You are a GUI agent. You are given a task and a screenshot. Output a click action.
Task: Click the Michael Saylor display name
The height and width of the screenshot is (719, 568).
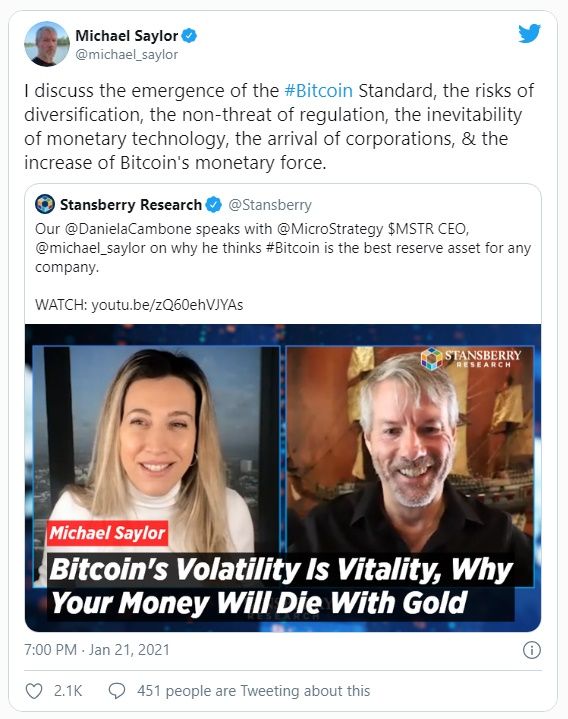pos(127,36)
